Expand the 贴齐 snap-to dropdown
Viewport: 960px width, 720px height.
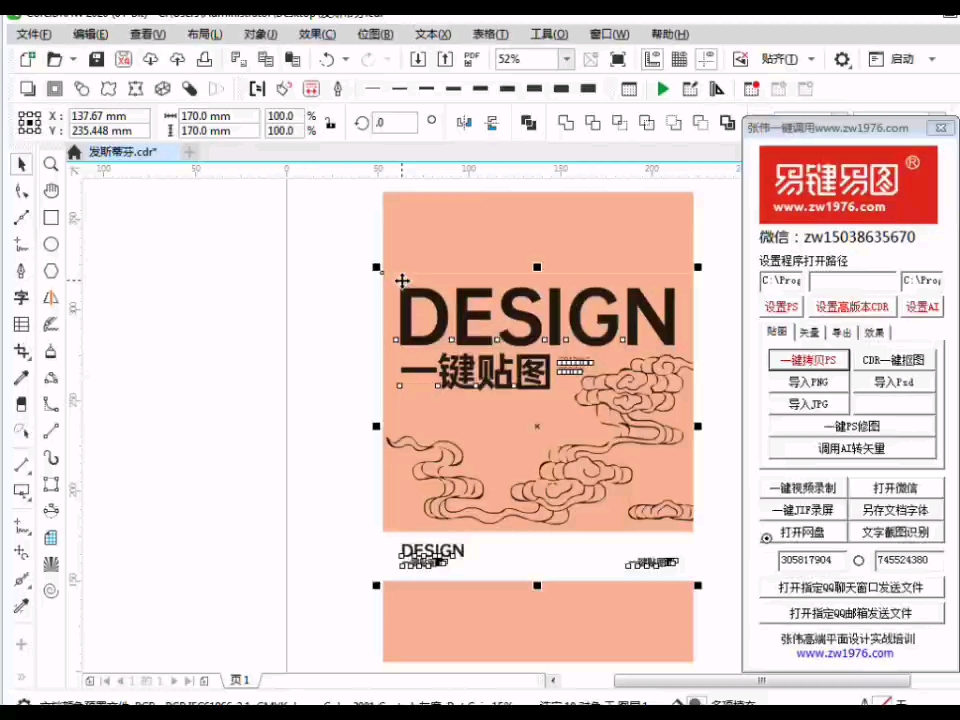(811, 60)
